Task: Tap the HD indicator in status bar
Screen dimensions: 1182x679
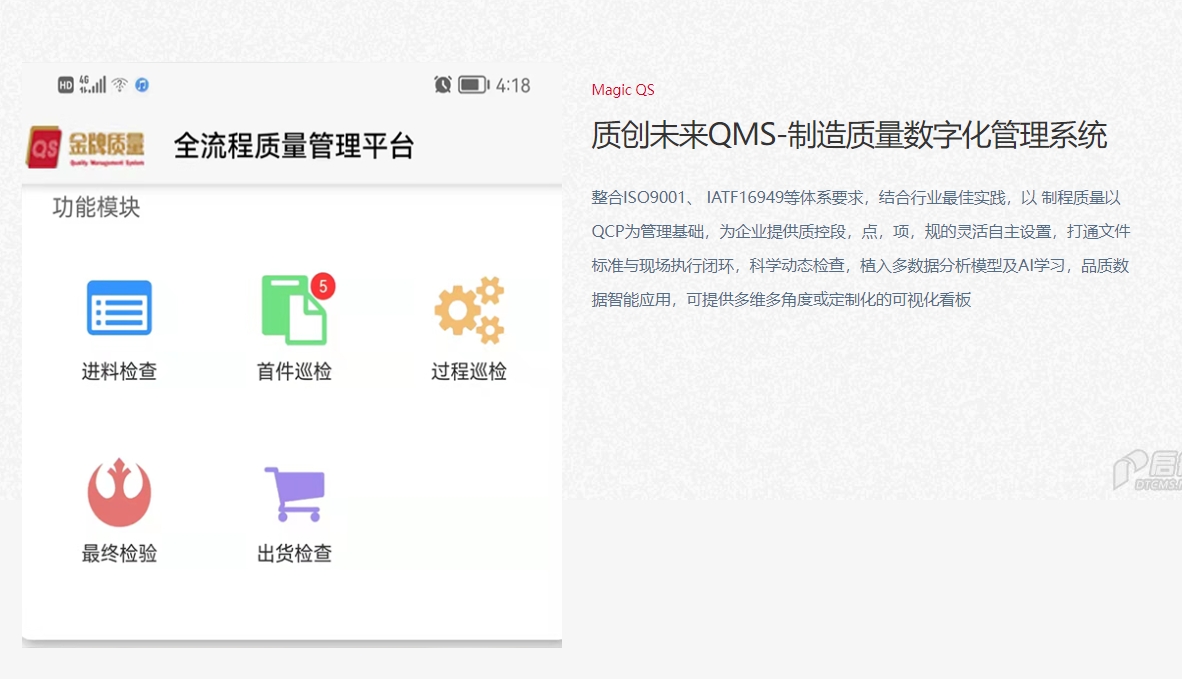Action: (x=66, y=85)
